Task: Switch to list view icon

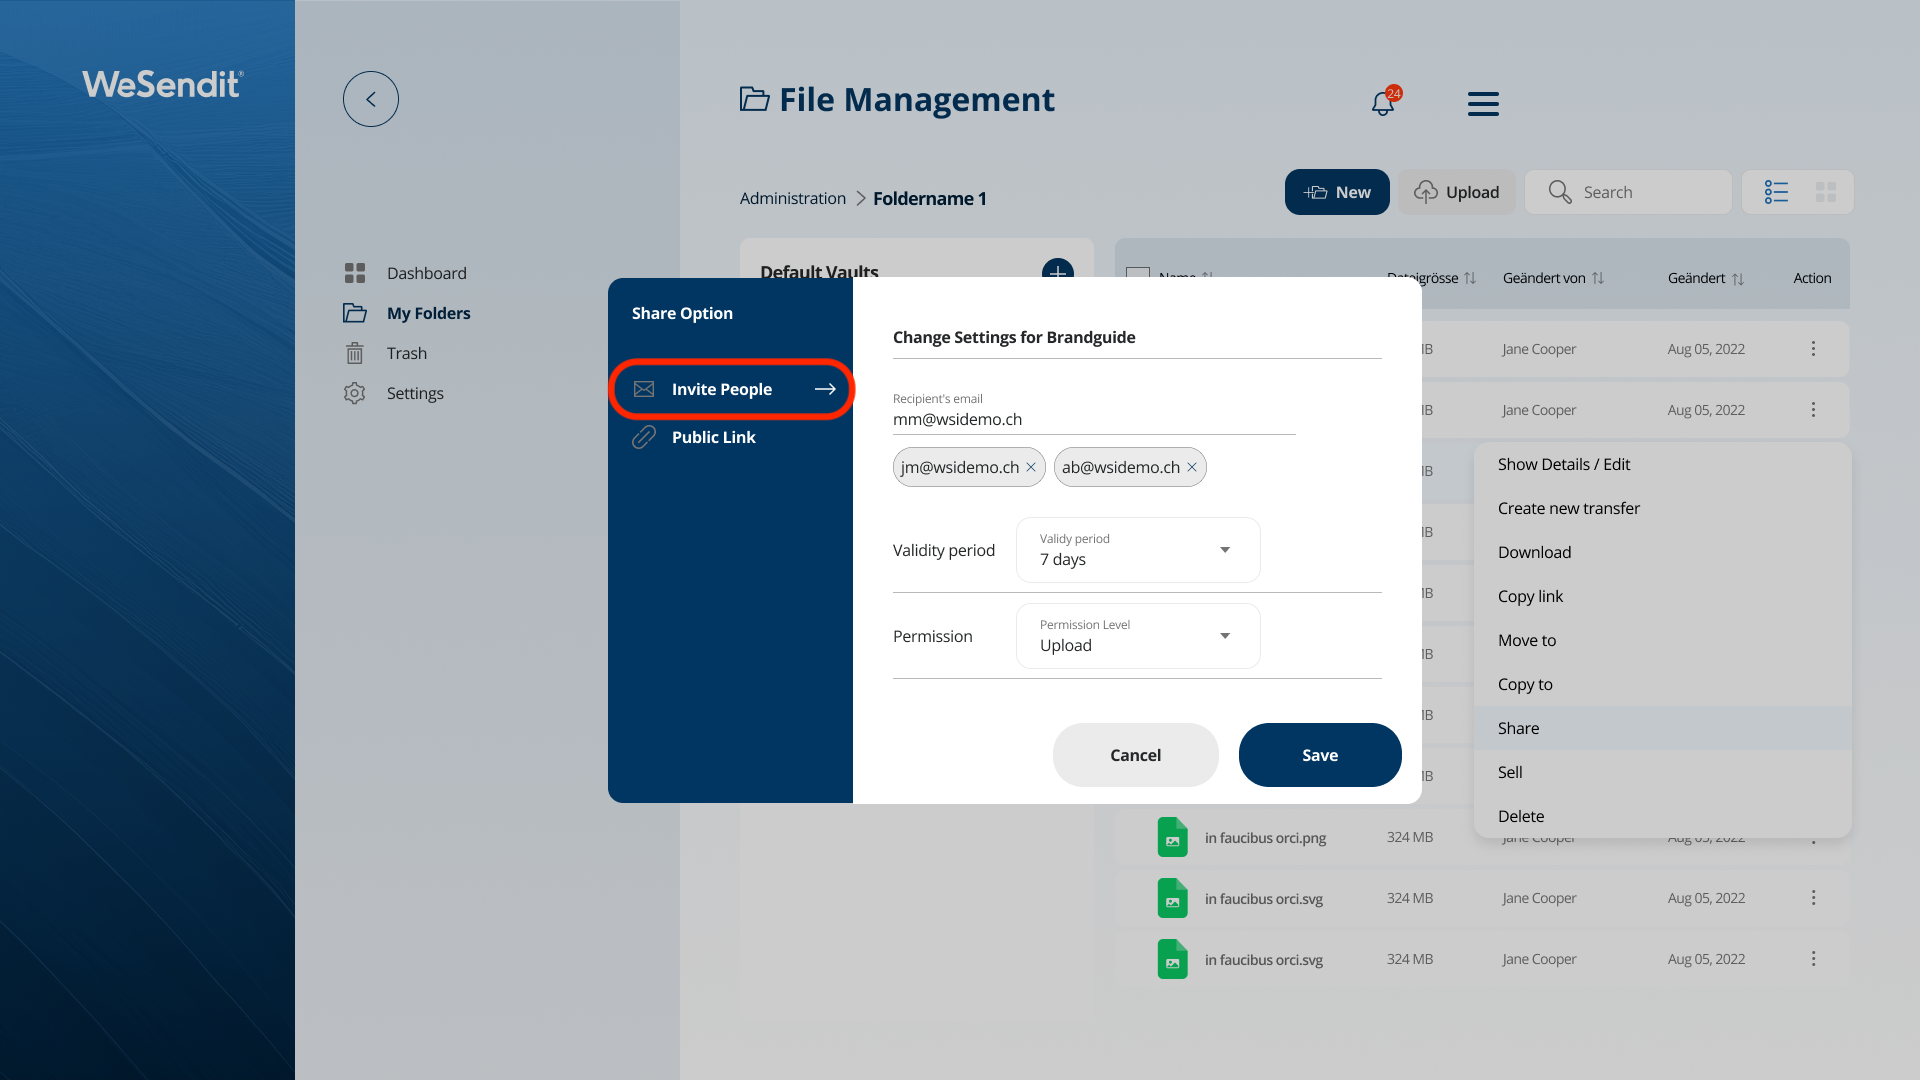Action: point(1776,192)
